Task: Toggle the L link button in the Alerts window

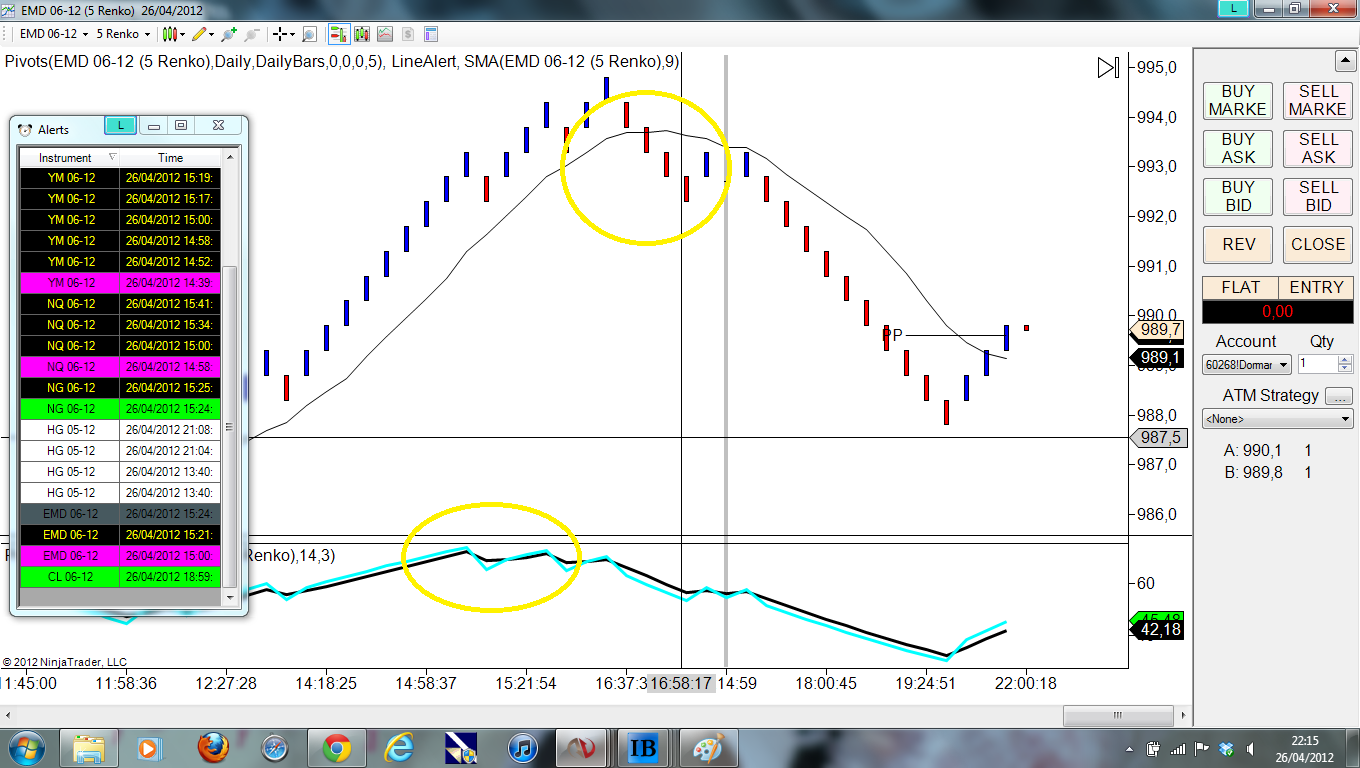Action: 120,125
